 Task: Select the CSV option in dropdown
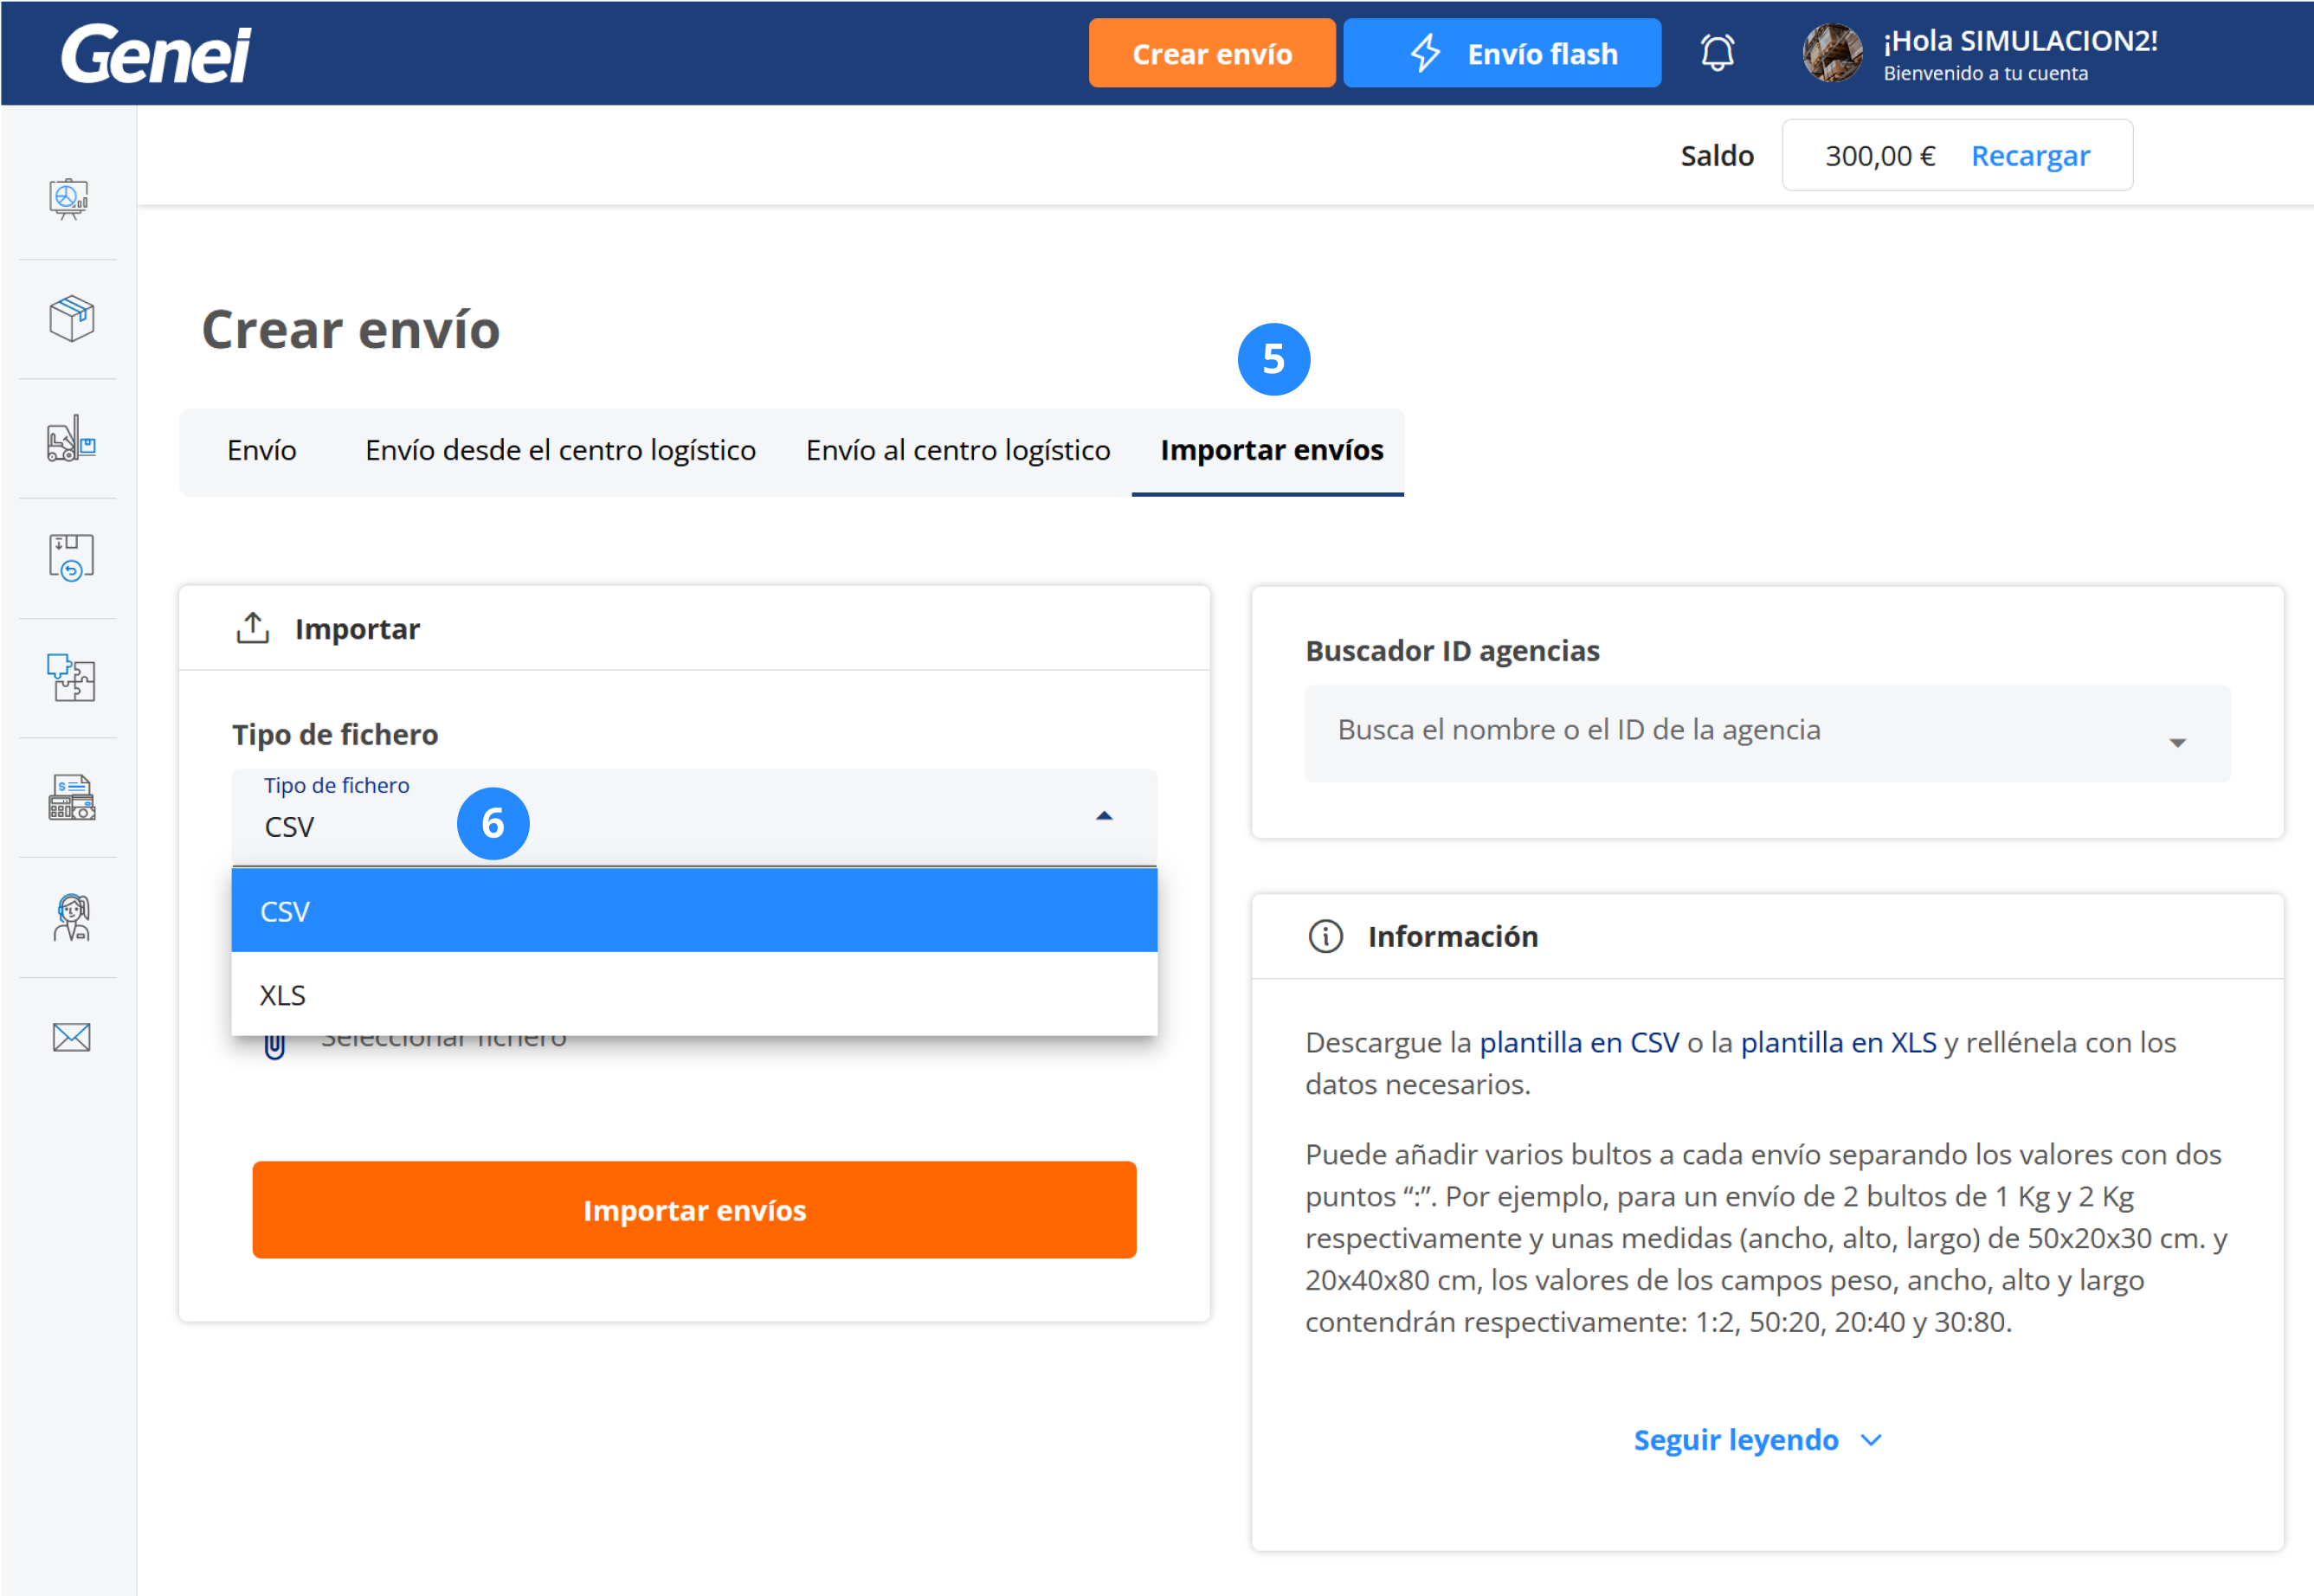point(694,911)
